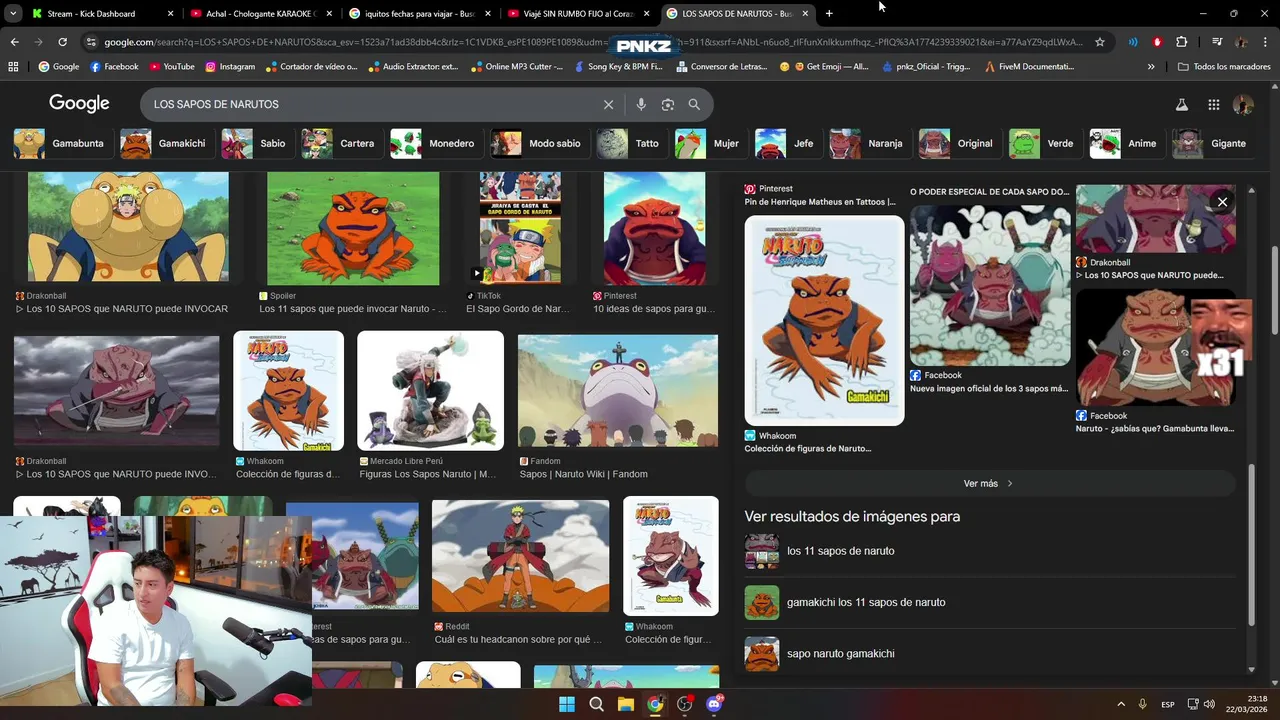Open new browser tab
The width and height of the screenshot is (1280, 720).
point(829,13)
